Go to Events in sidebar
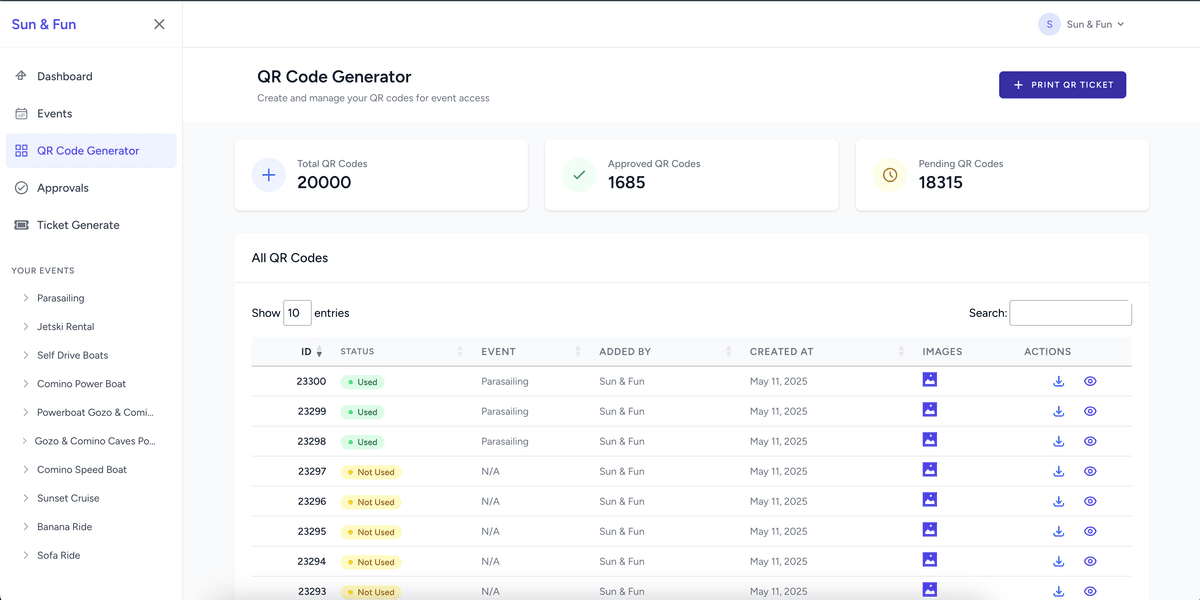The height and width of the screenshot is (600, 1200). 91,113
